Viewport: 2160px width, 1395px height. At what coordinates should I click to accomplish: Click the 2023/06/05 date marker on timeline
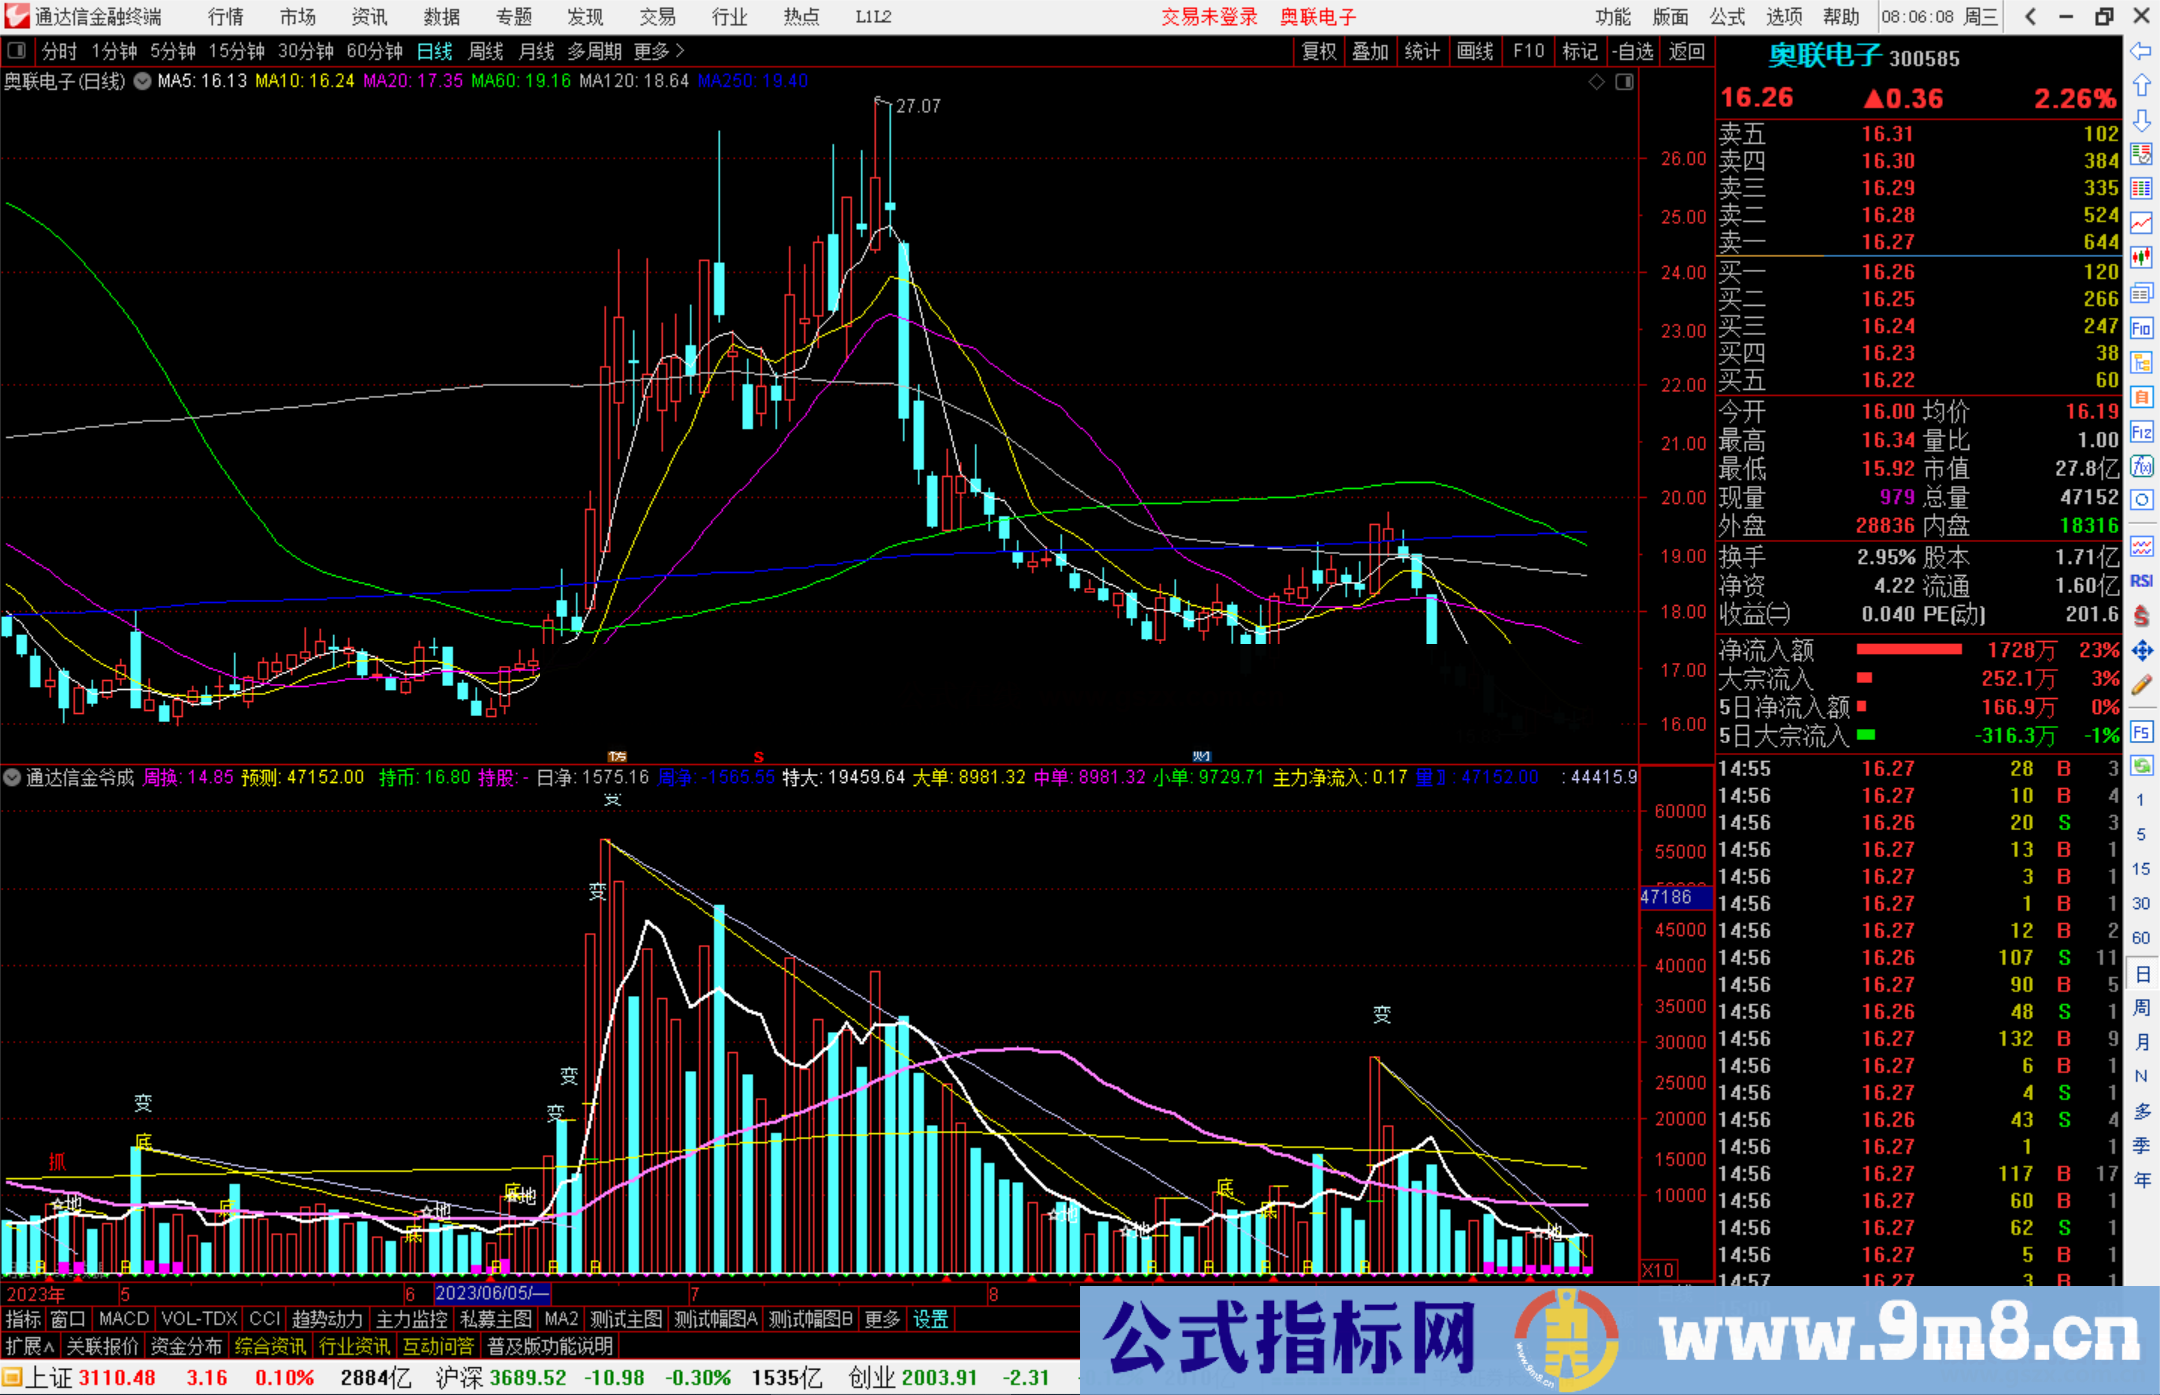coord(492,1293)
